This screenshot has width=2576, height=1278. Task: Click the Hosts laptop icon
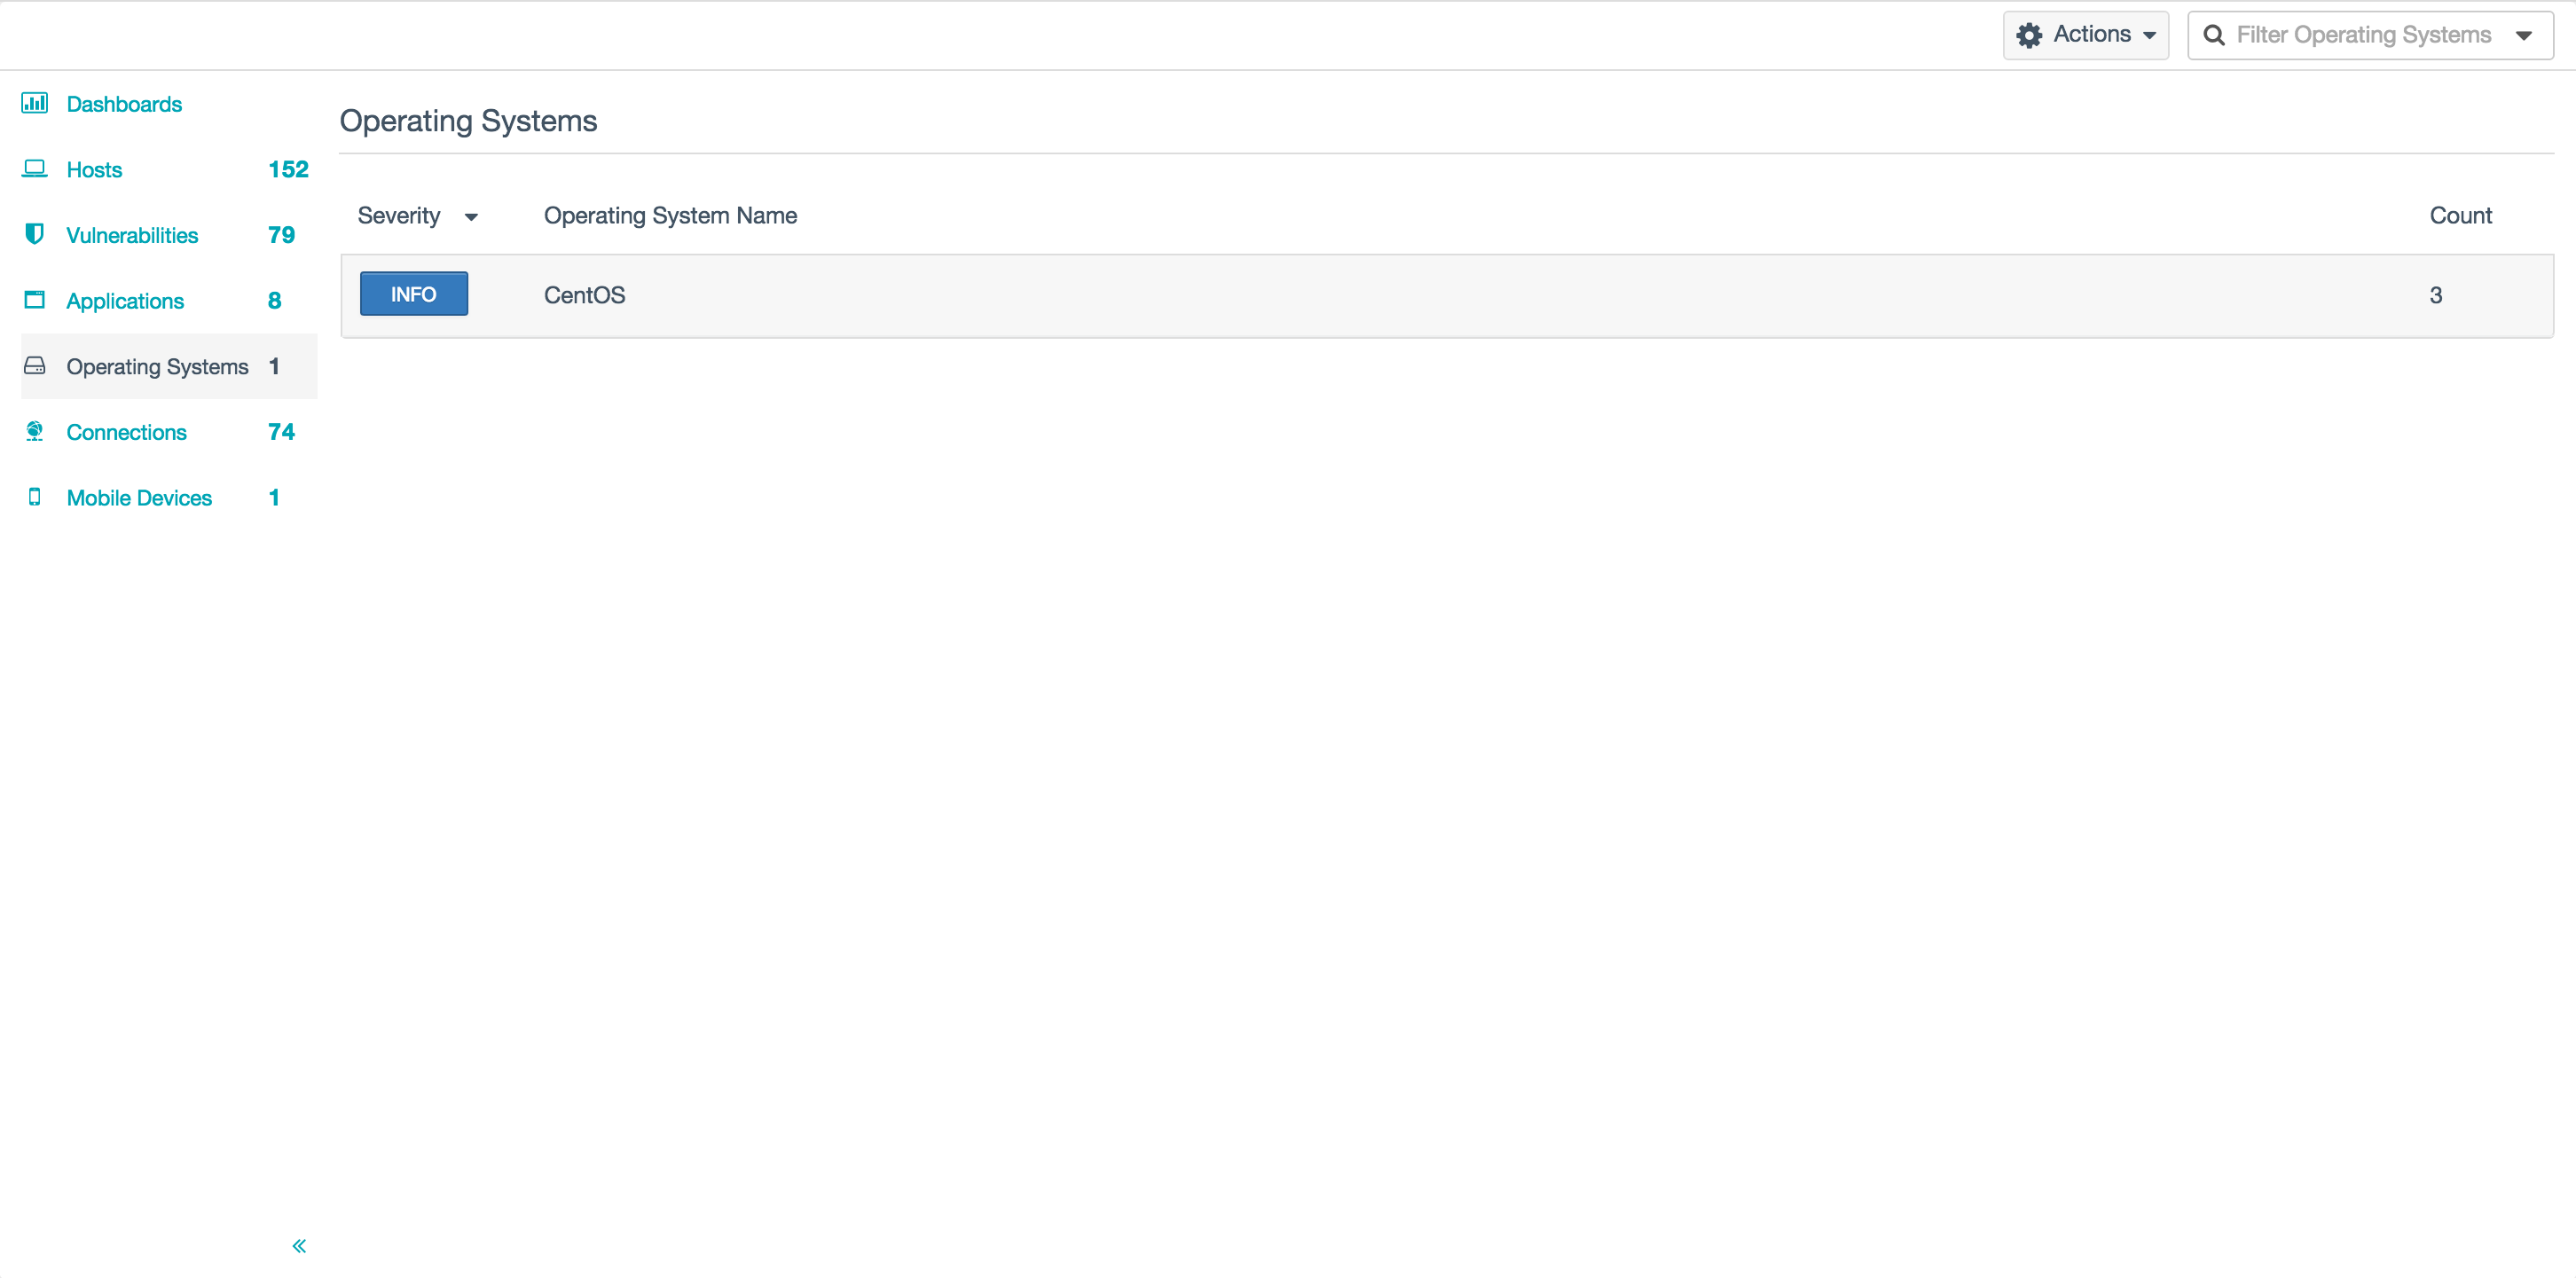34,168
